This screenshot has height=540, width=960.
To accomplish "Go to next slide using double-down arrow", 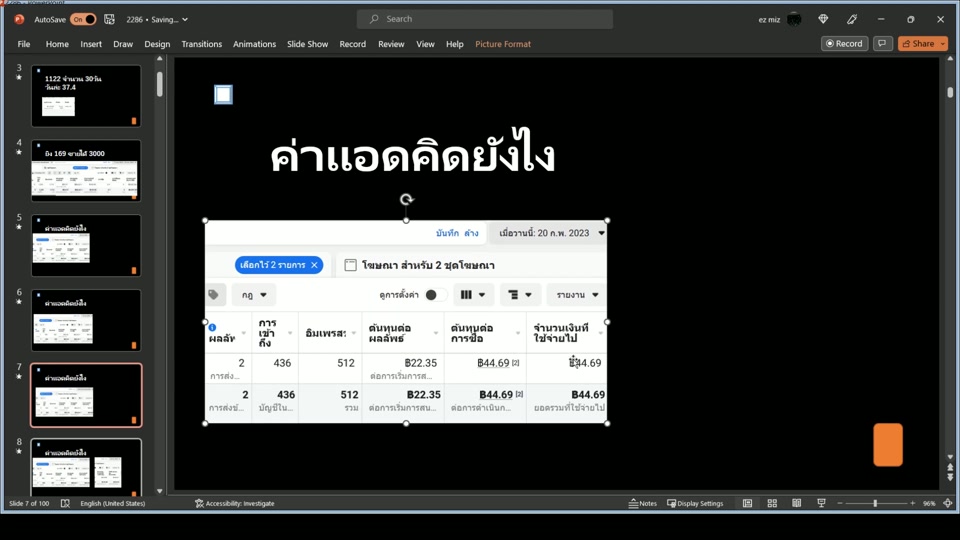I will [950, 476].
